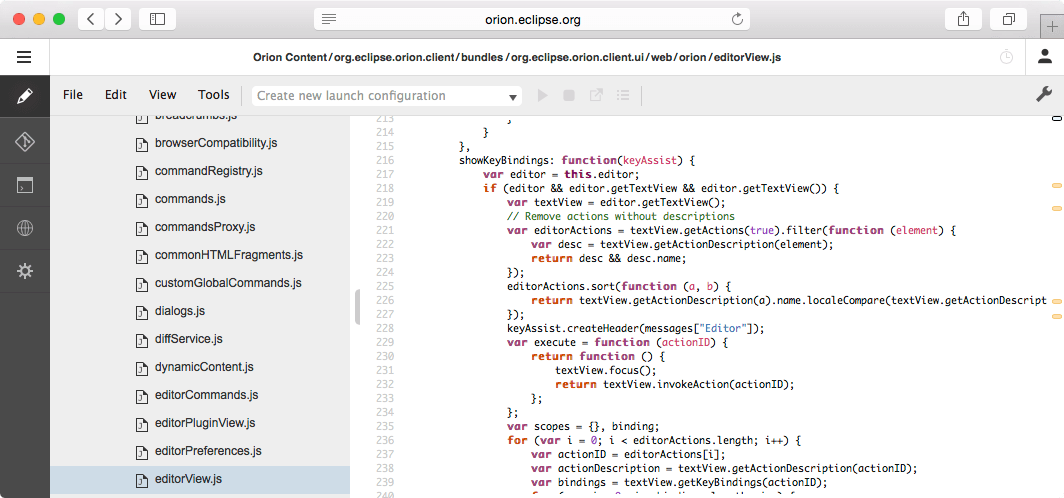Click the Safari Share button

(963, 19)
